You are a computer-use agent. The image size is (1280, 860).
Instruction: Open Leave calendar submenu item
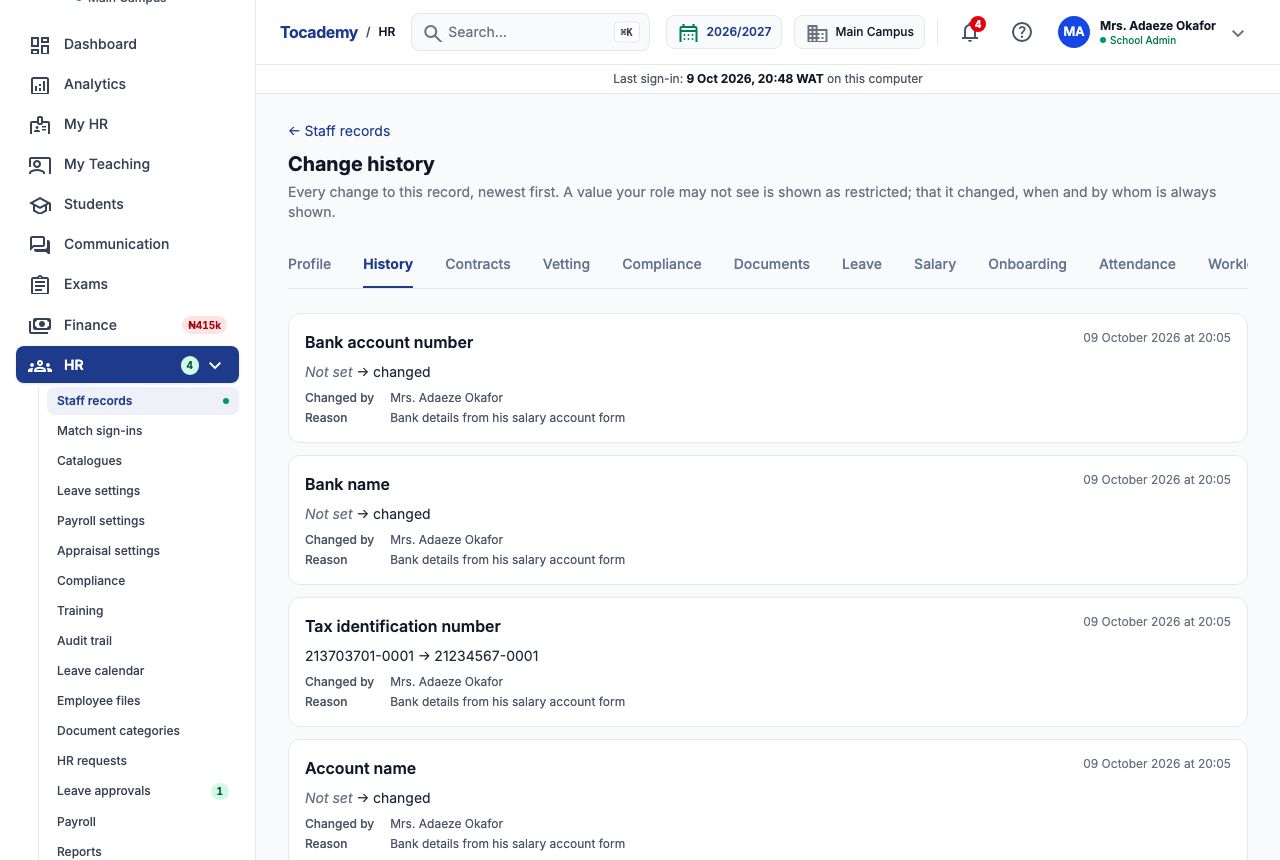(x=142, y=671)
